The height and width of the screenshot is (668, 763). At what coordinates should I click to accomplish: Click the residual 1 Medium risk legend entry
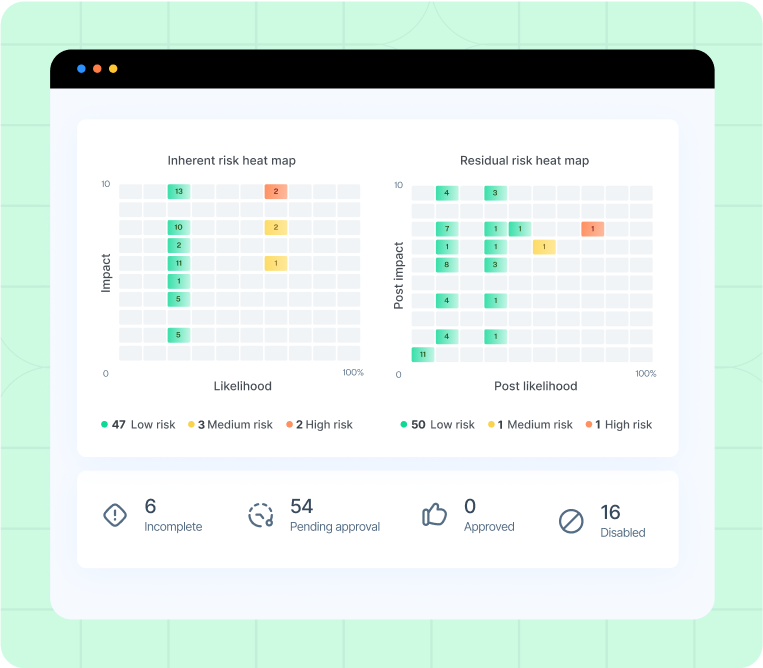(x=530, y=424)
